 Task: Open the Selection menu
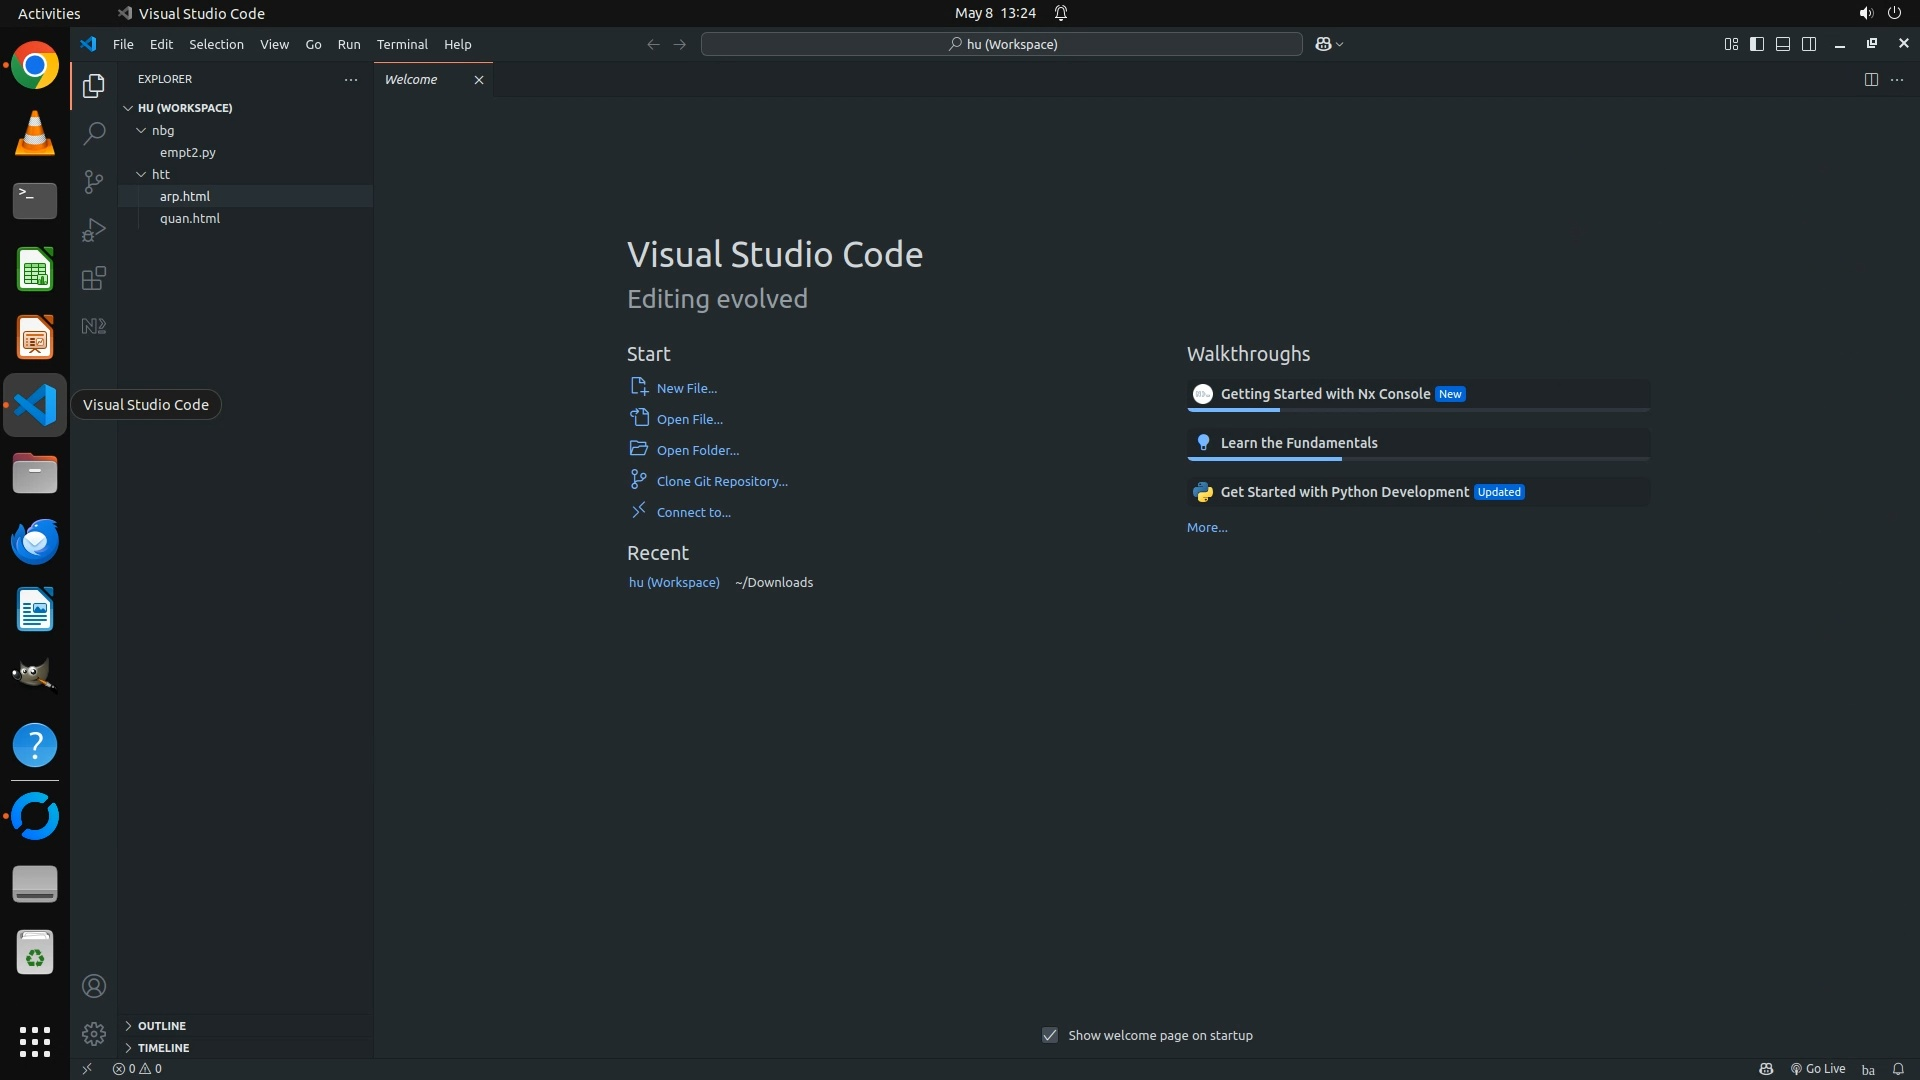pyautogui.click(x=216, y=44)
